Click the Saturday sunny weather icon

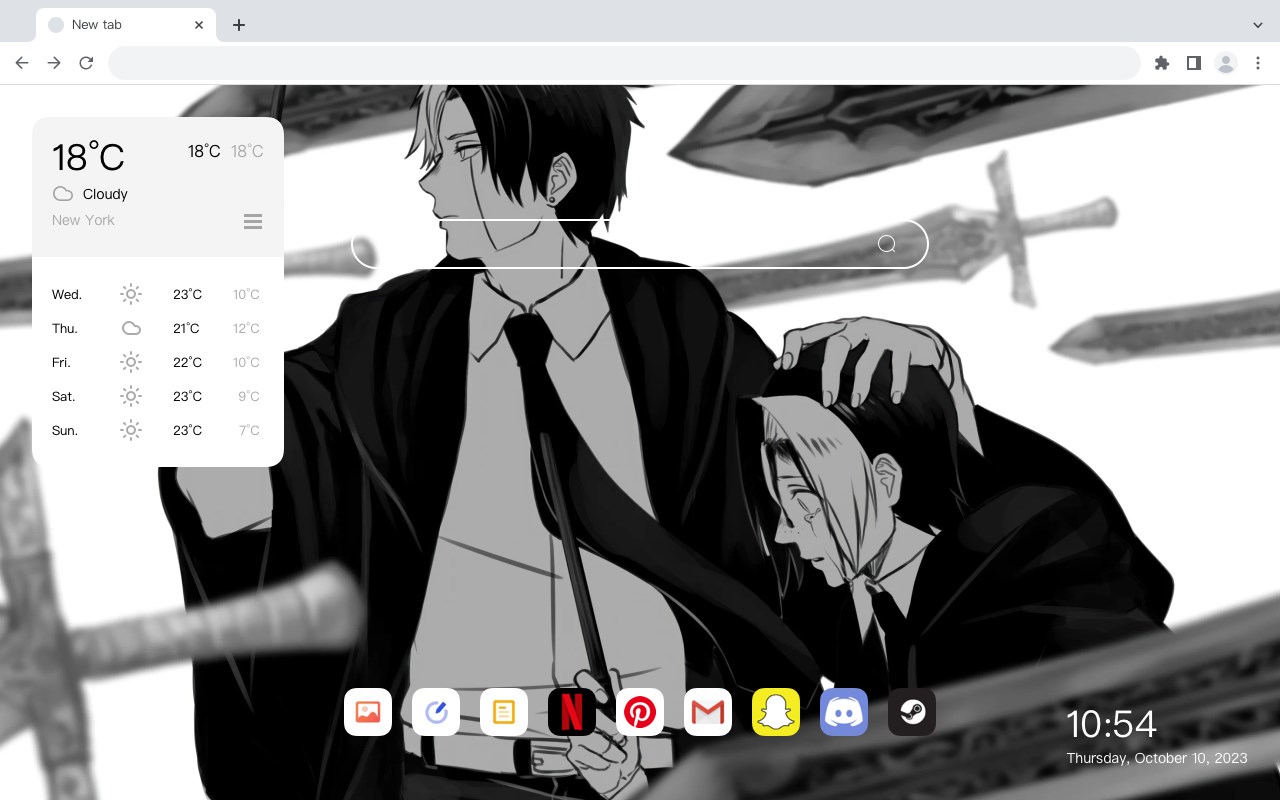(x=131, y=396)
